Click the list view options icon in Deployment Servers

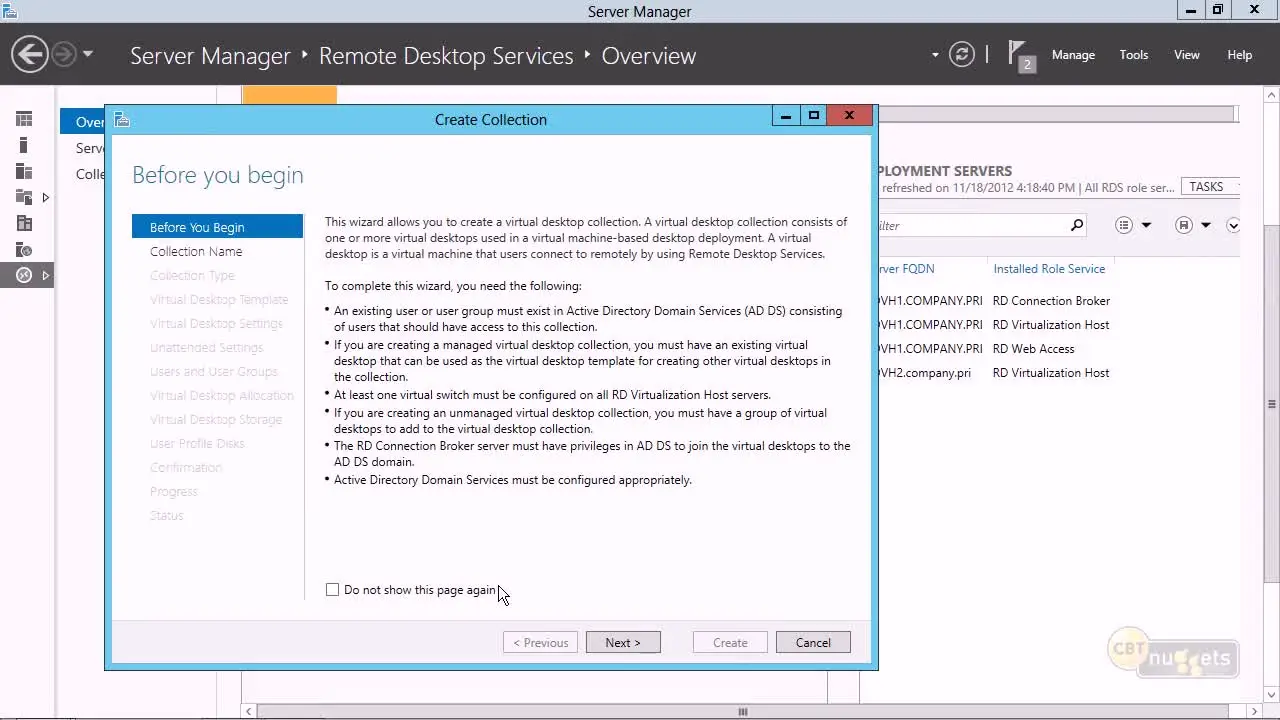(1124, 225)
